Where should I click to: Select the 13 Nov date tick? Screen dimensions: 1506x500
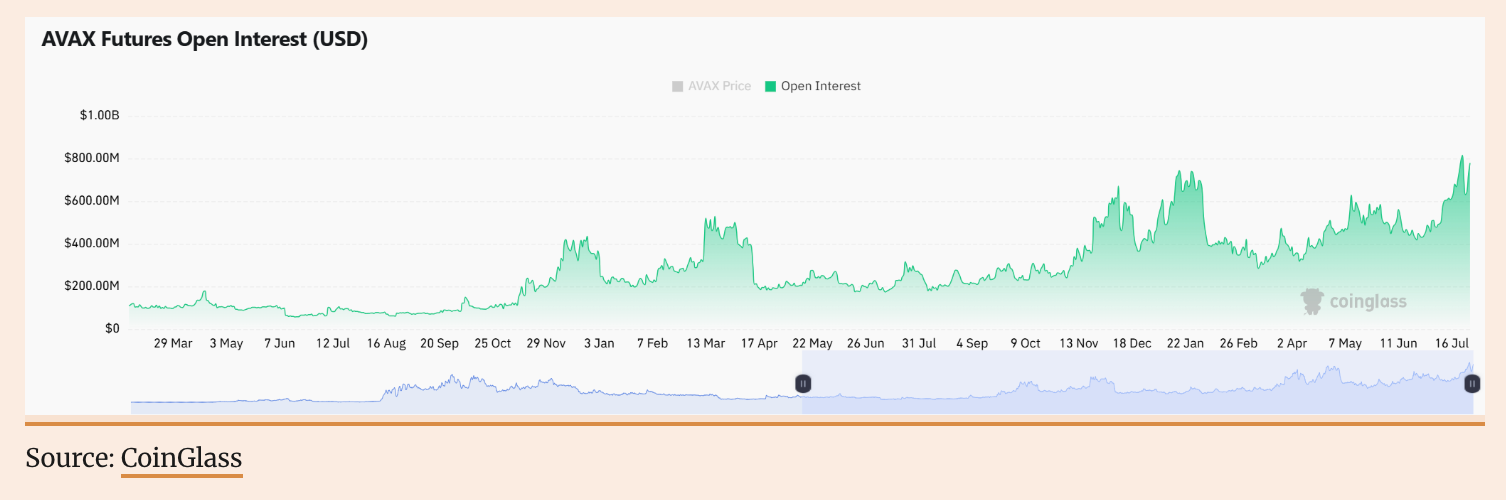coord(1078,343)
